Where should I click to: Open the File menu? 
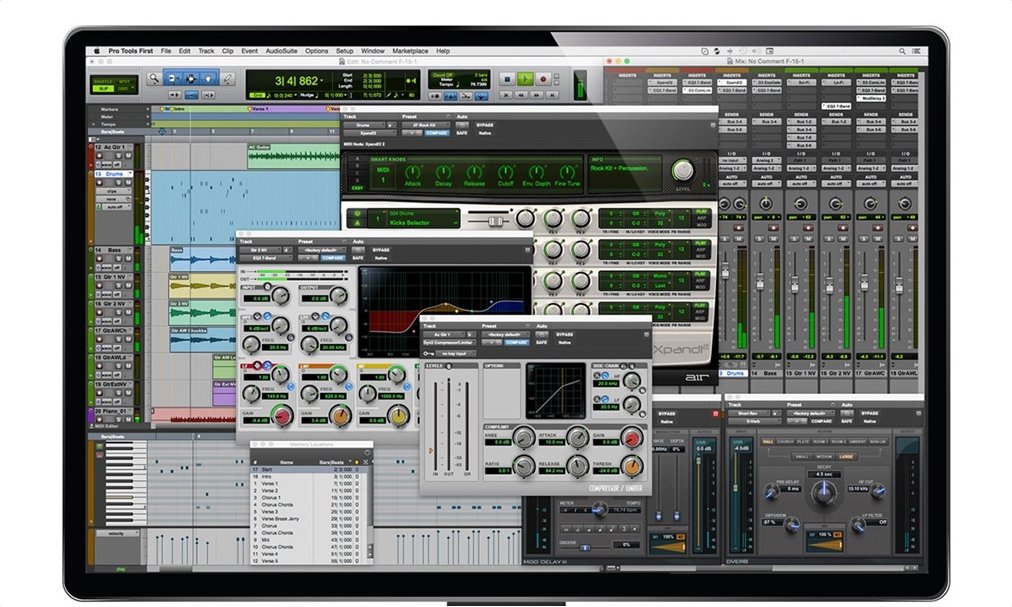point(166,51)
